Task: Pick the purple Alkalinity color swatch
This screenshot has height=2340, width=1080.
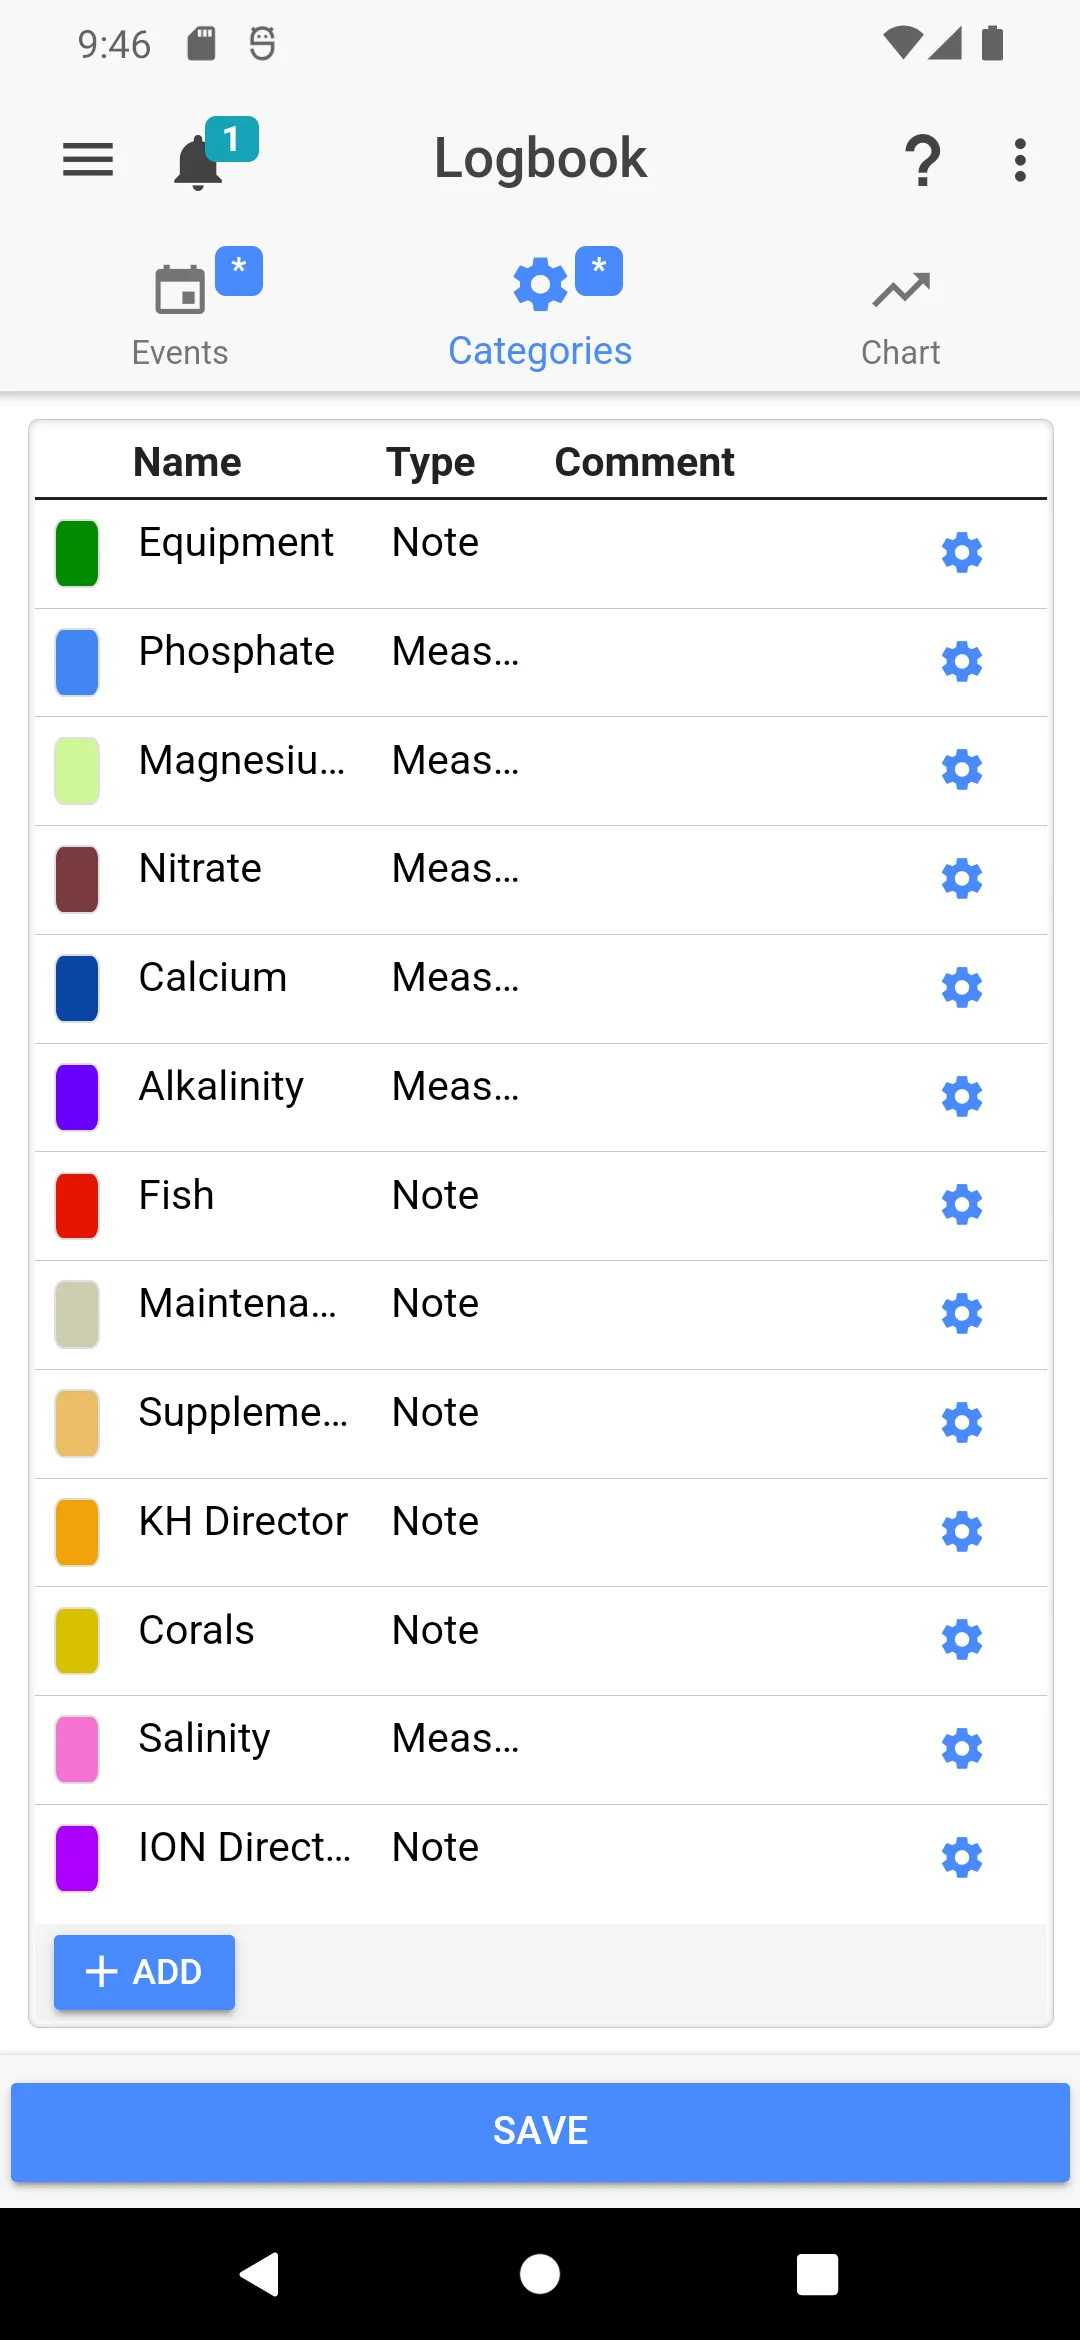Action: coord(77,1097)
